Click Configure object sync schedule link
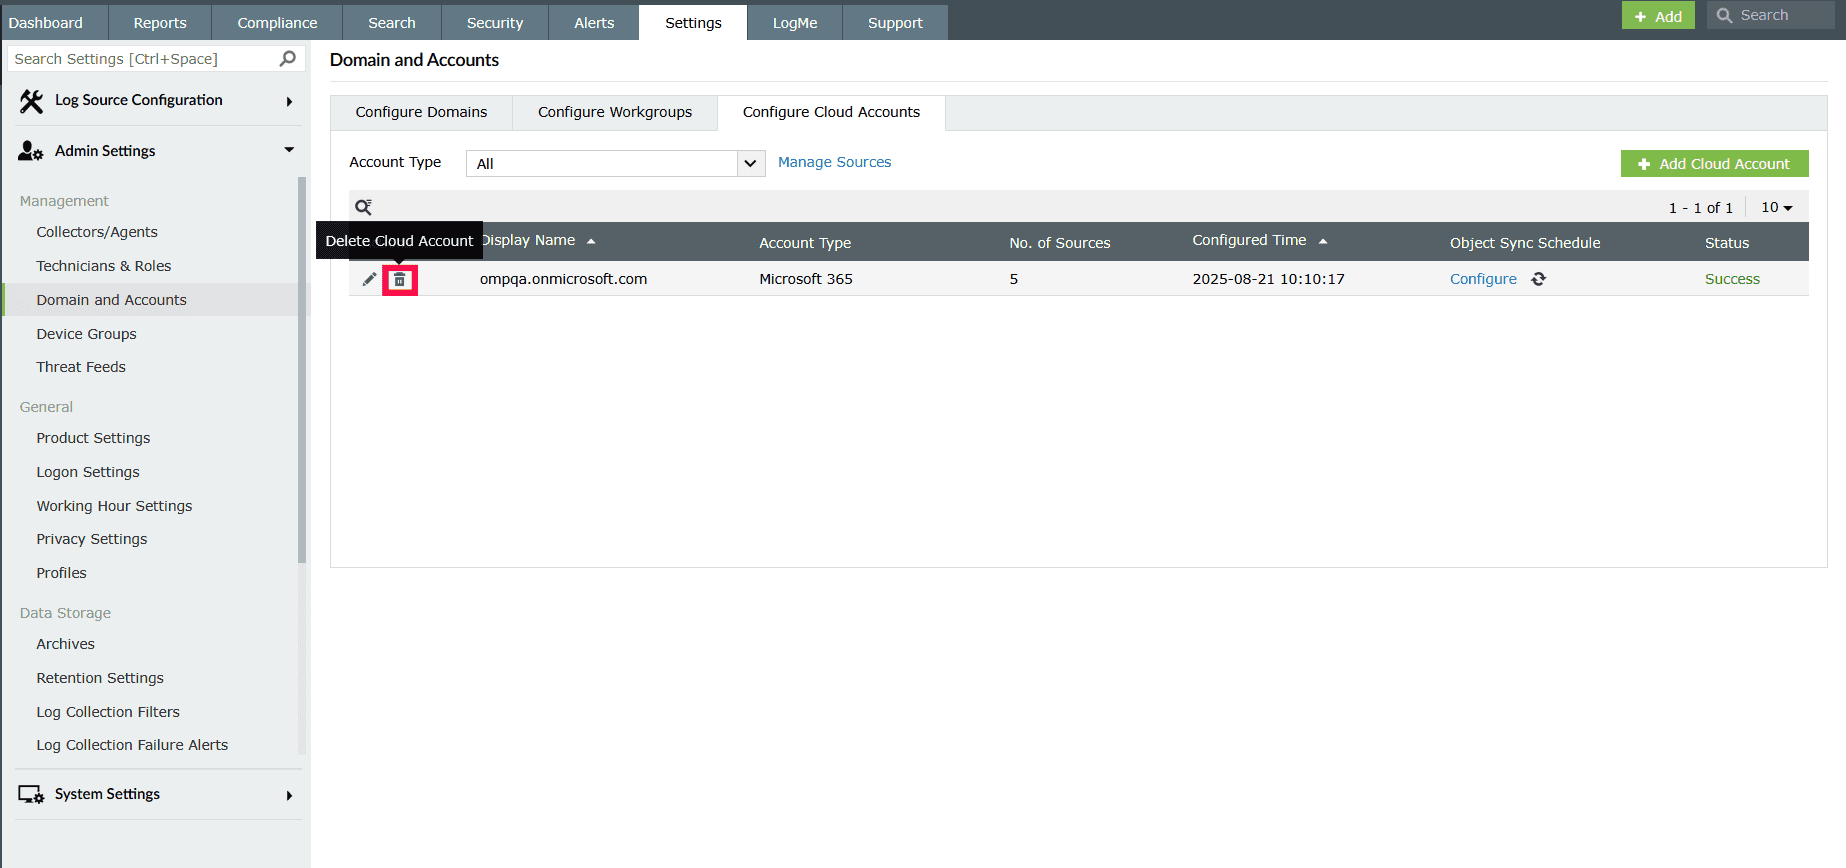 pos(1483,279)
